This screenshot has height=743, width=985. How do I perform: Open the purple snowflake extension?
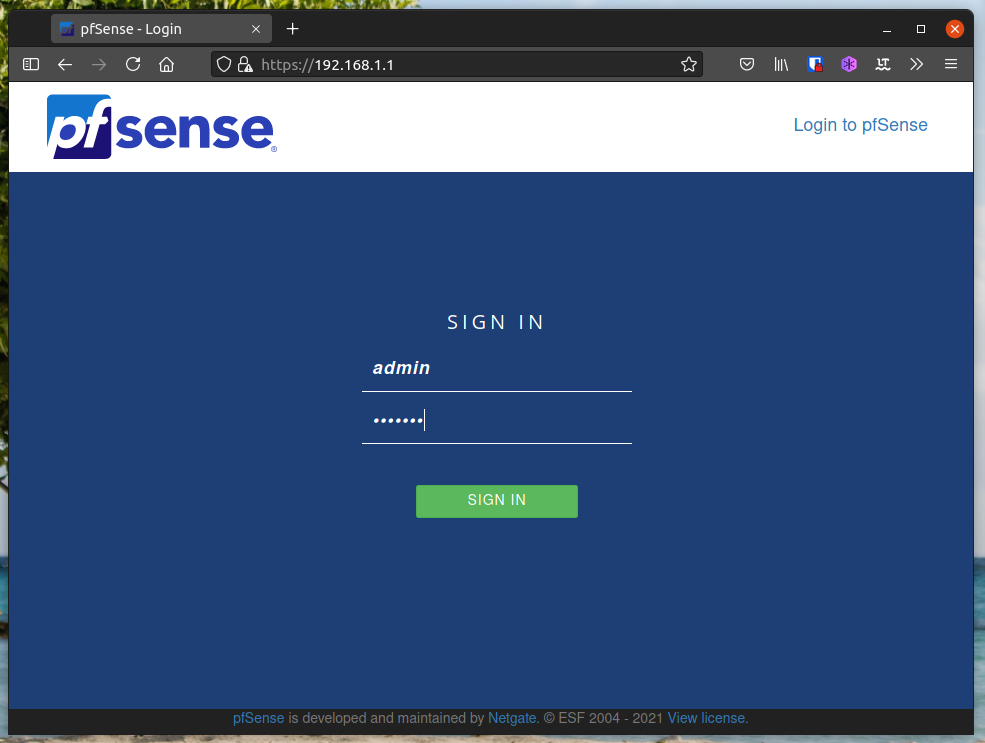pyautogui.click(x=849, y=64)
